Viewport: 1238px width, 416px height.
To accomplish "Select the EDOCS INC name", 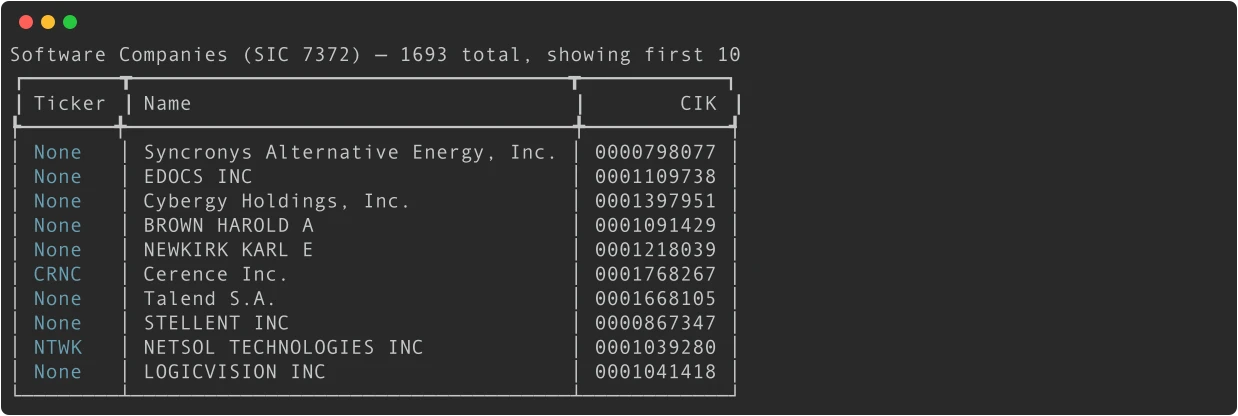I will (x=198, y=177).
